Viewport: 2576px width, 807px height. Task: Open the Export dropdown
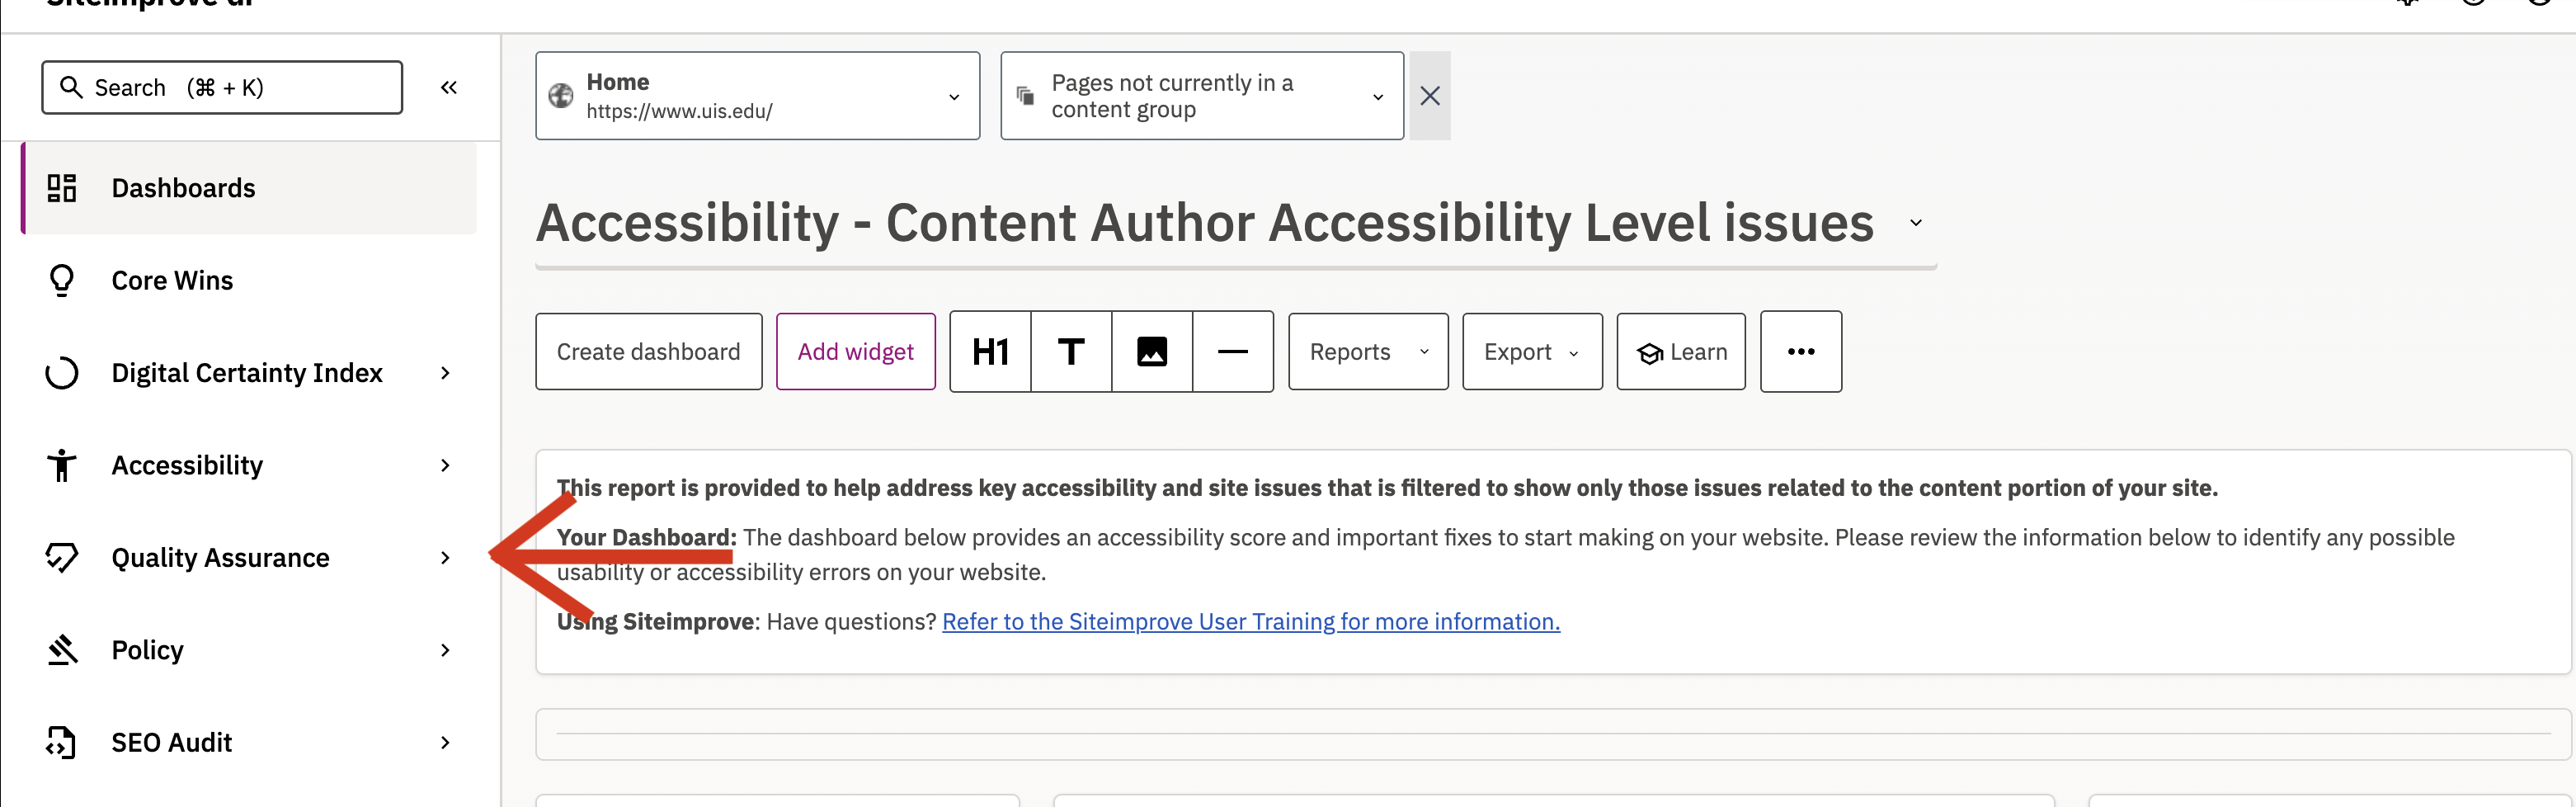pos(1530,351)
